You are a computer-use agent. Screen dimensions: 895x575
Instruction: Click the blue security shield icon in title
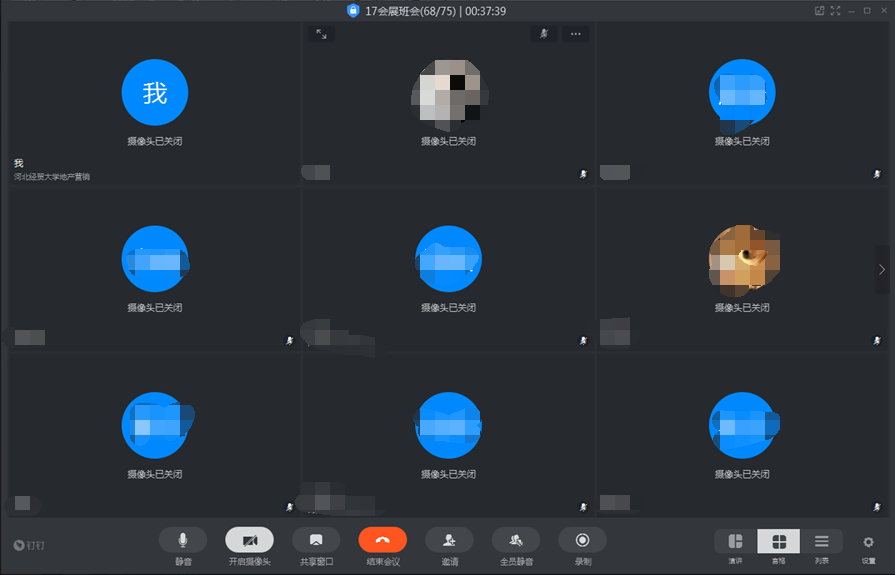pos(352,11)
